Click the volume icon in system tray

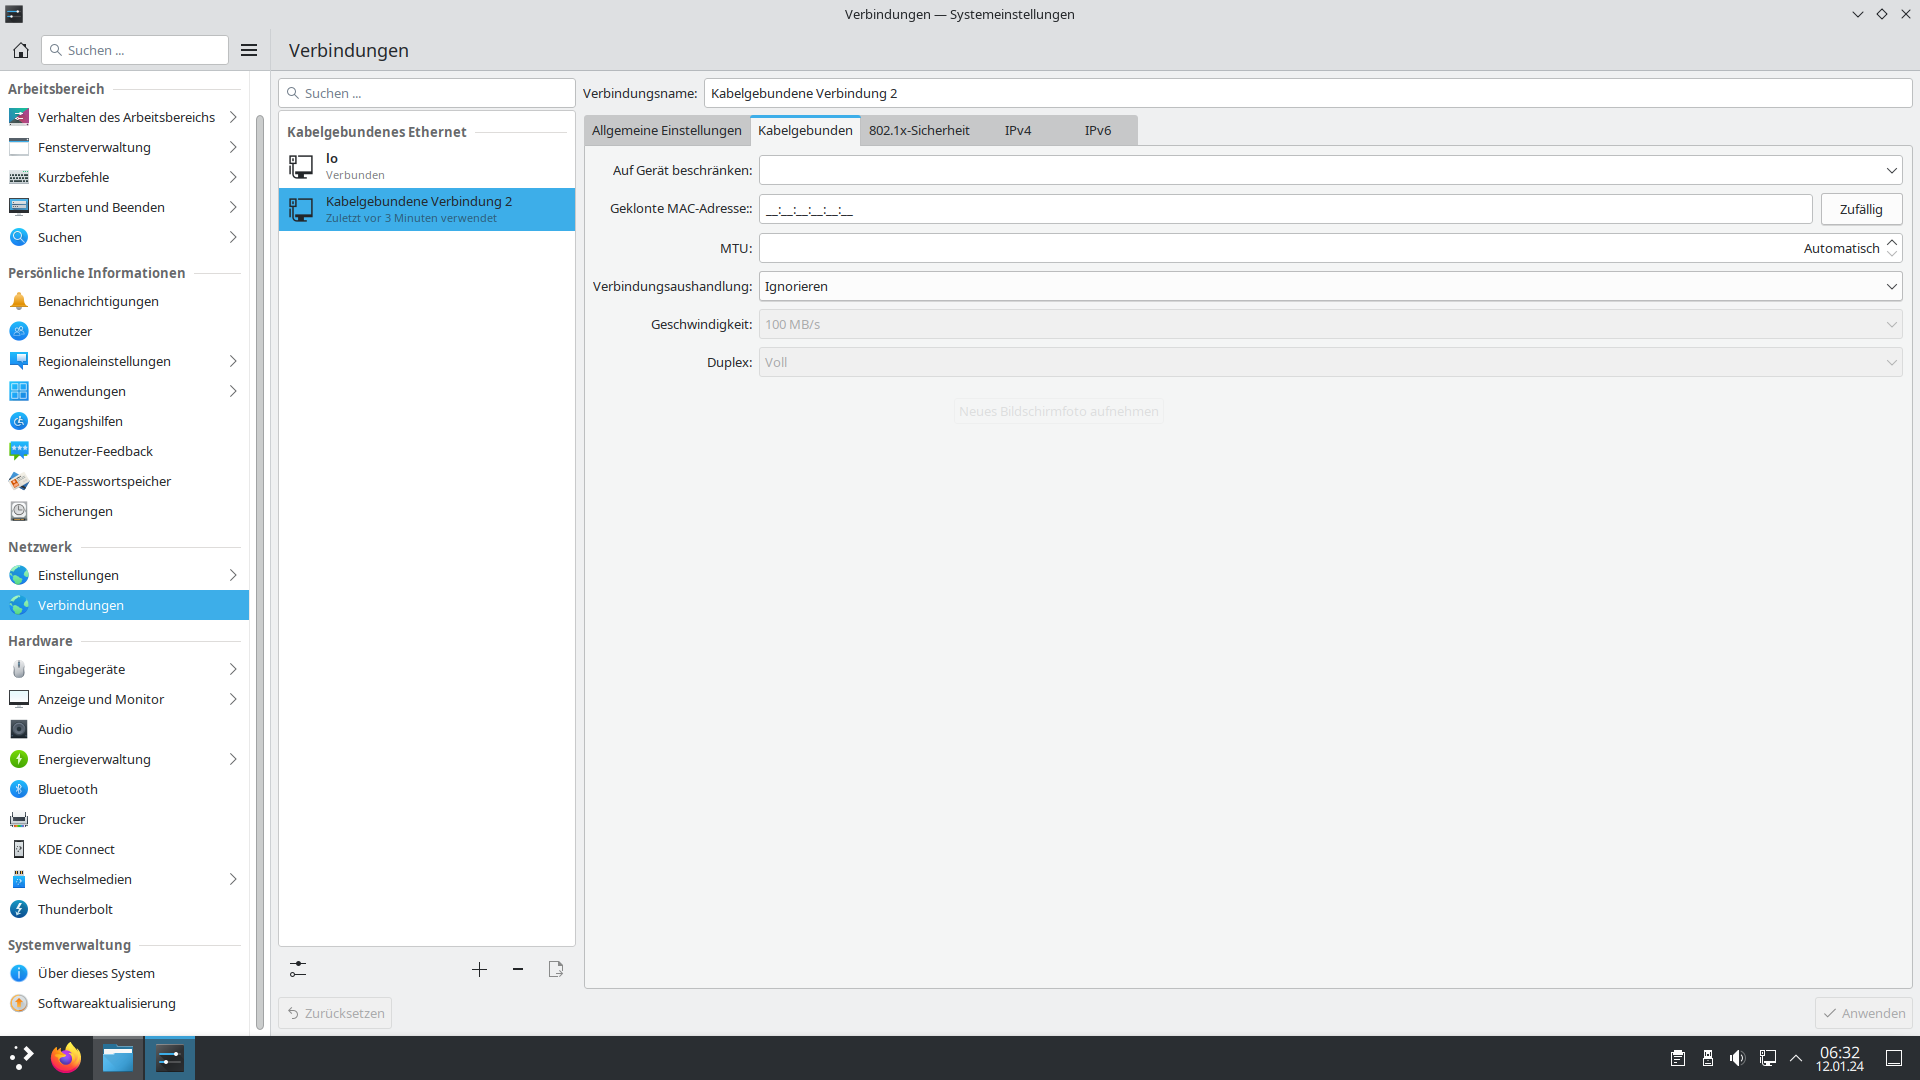pos(1737,1058)
